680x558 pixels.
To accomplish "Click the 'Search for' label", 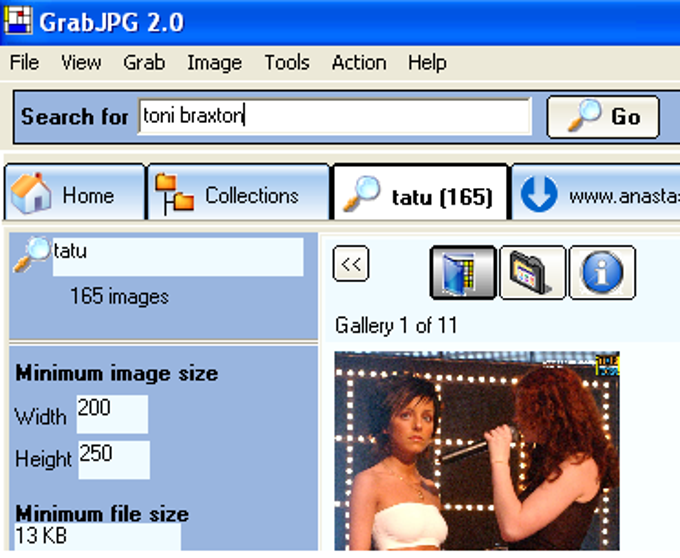I will pyautogui.click(x=75, y=117).
